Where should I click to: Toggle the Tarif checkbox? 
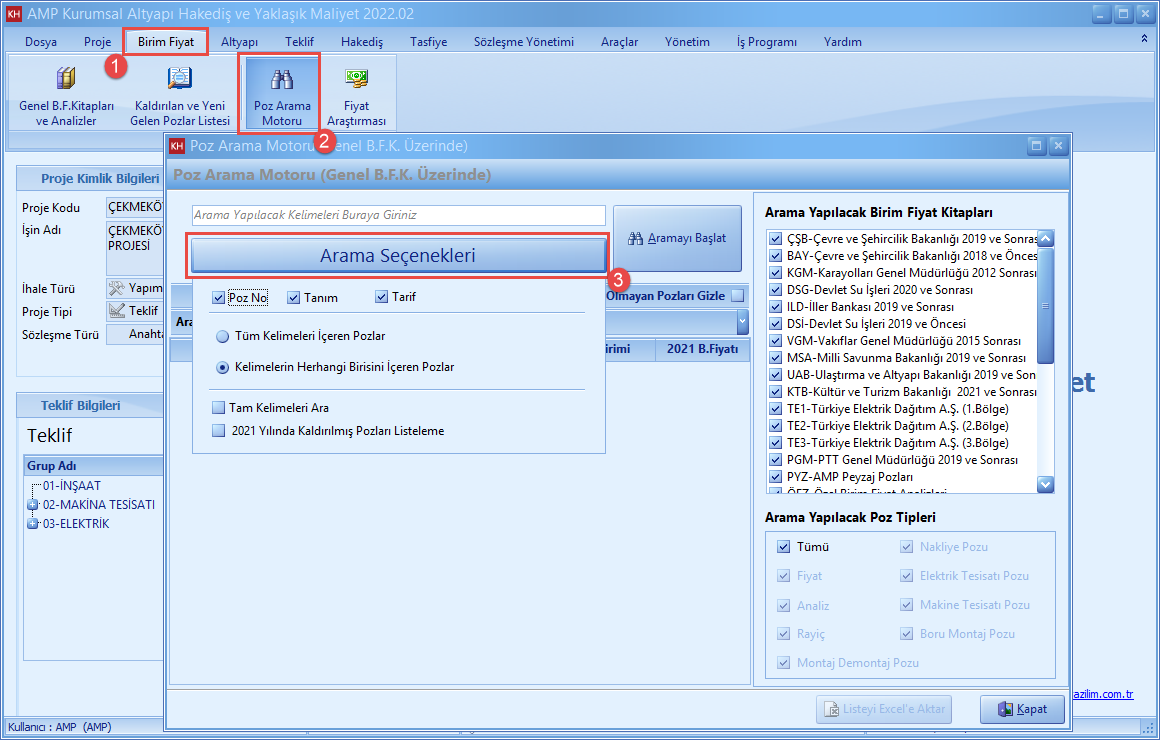382,297
